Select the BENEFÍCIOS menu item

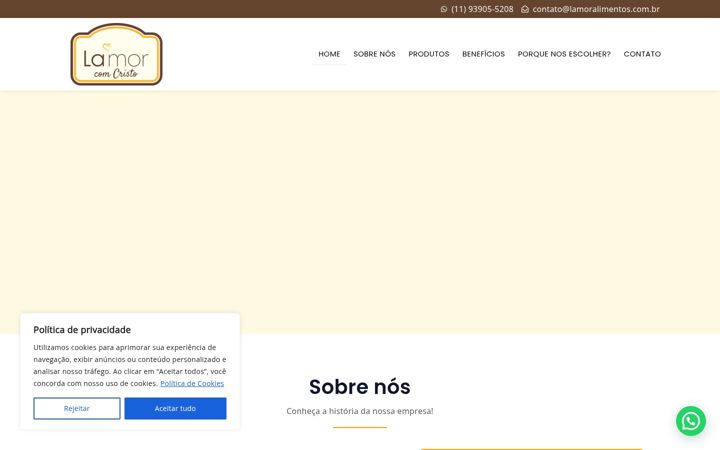[484, 54]
